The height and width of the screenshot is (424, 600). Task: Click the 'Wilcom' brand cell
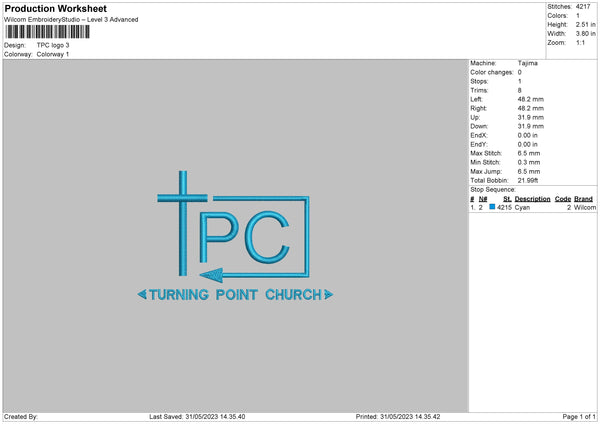pyautogui.click(x=585, y=207)
